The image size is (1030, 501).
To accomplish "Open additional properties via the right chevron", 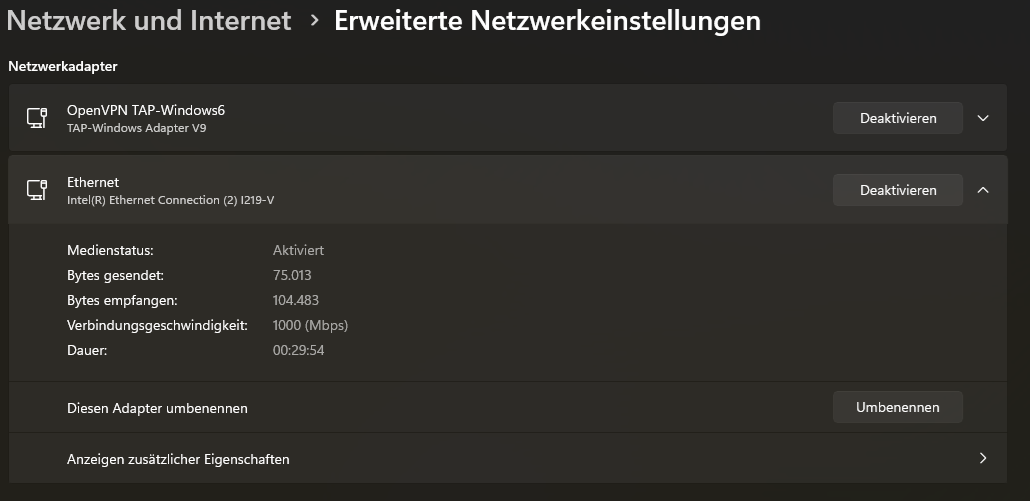I will [983, 459].
